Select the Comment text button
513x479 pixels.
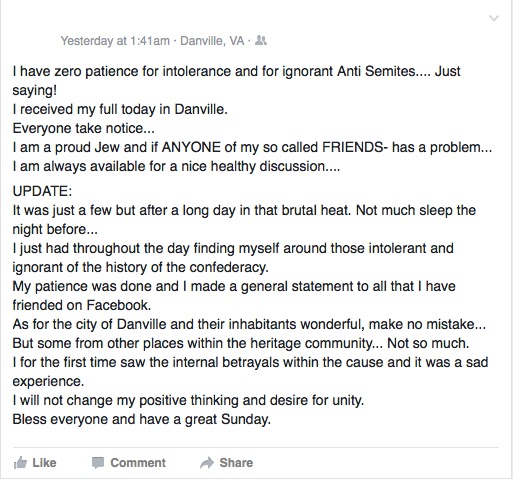[138, 463]
